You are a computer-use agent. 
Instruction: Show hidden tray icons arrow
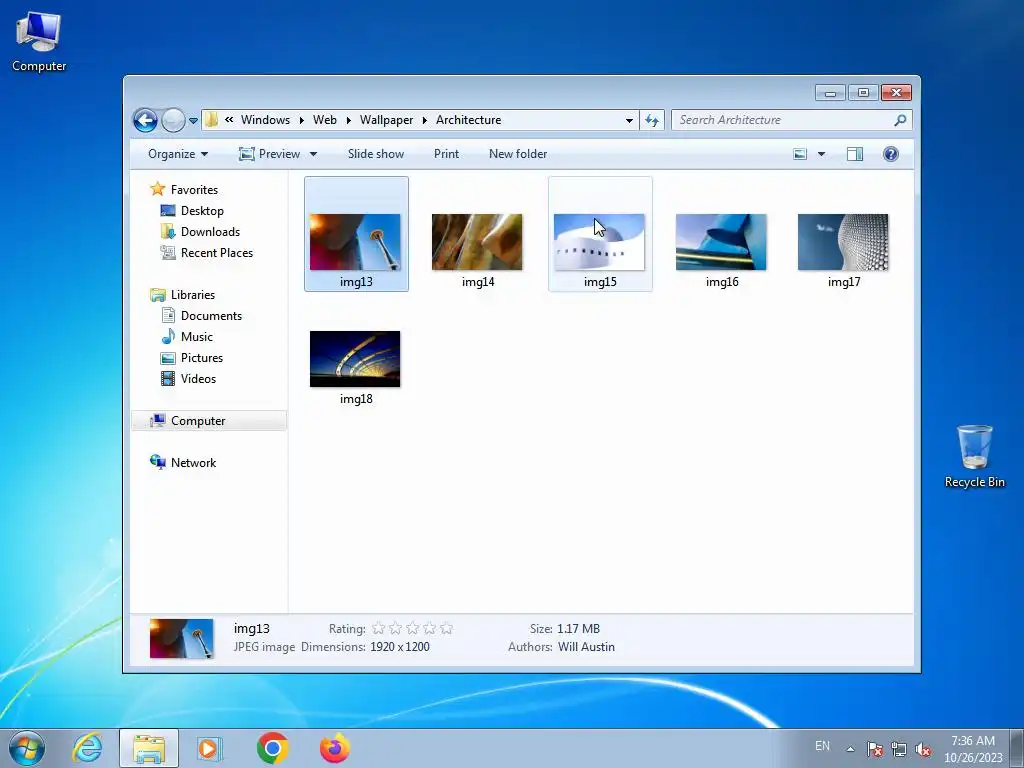pos(850,749)
